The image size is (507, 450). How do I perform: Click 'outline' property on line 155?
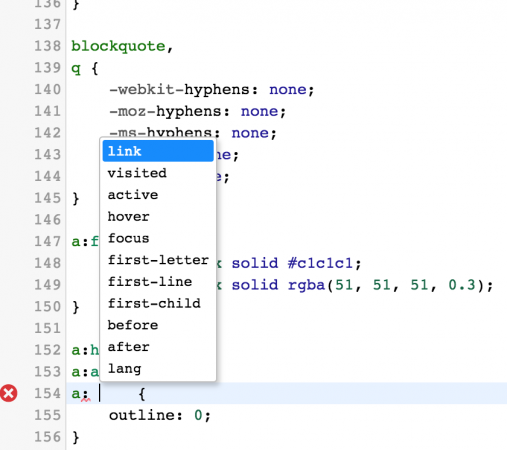coord(142,415)
